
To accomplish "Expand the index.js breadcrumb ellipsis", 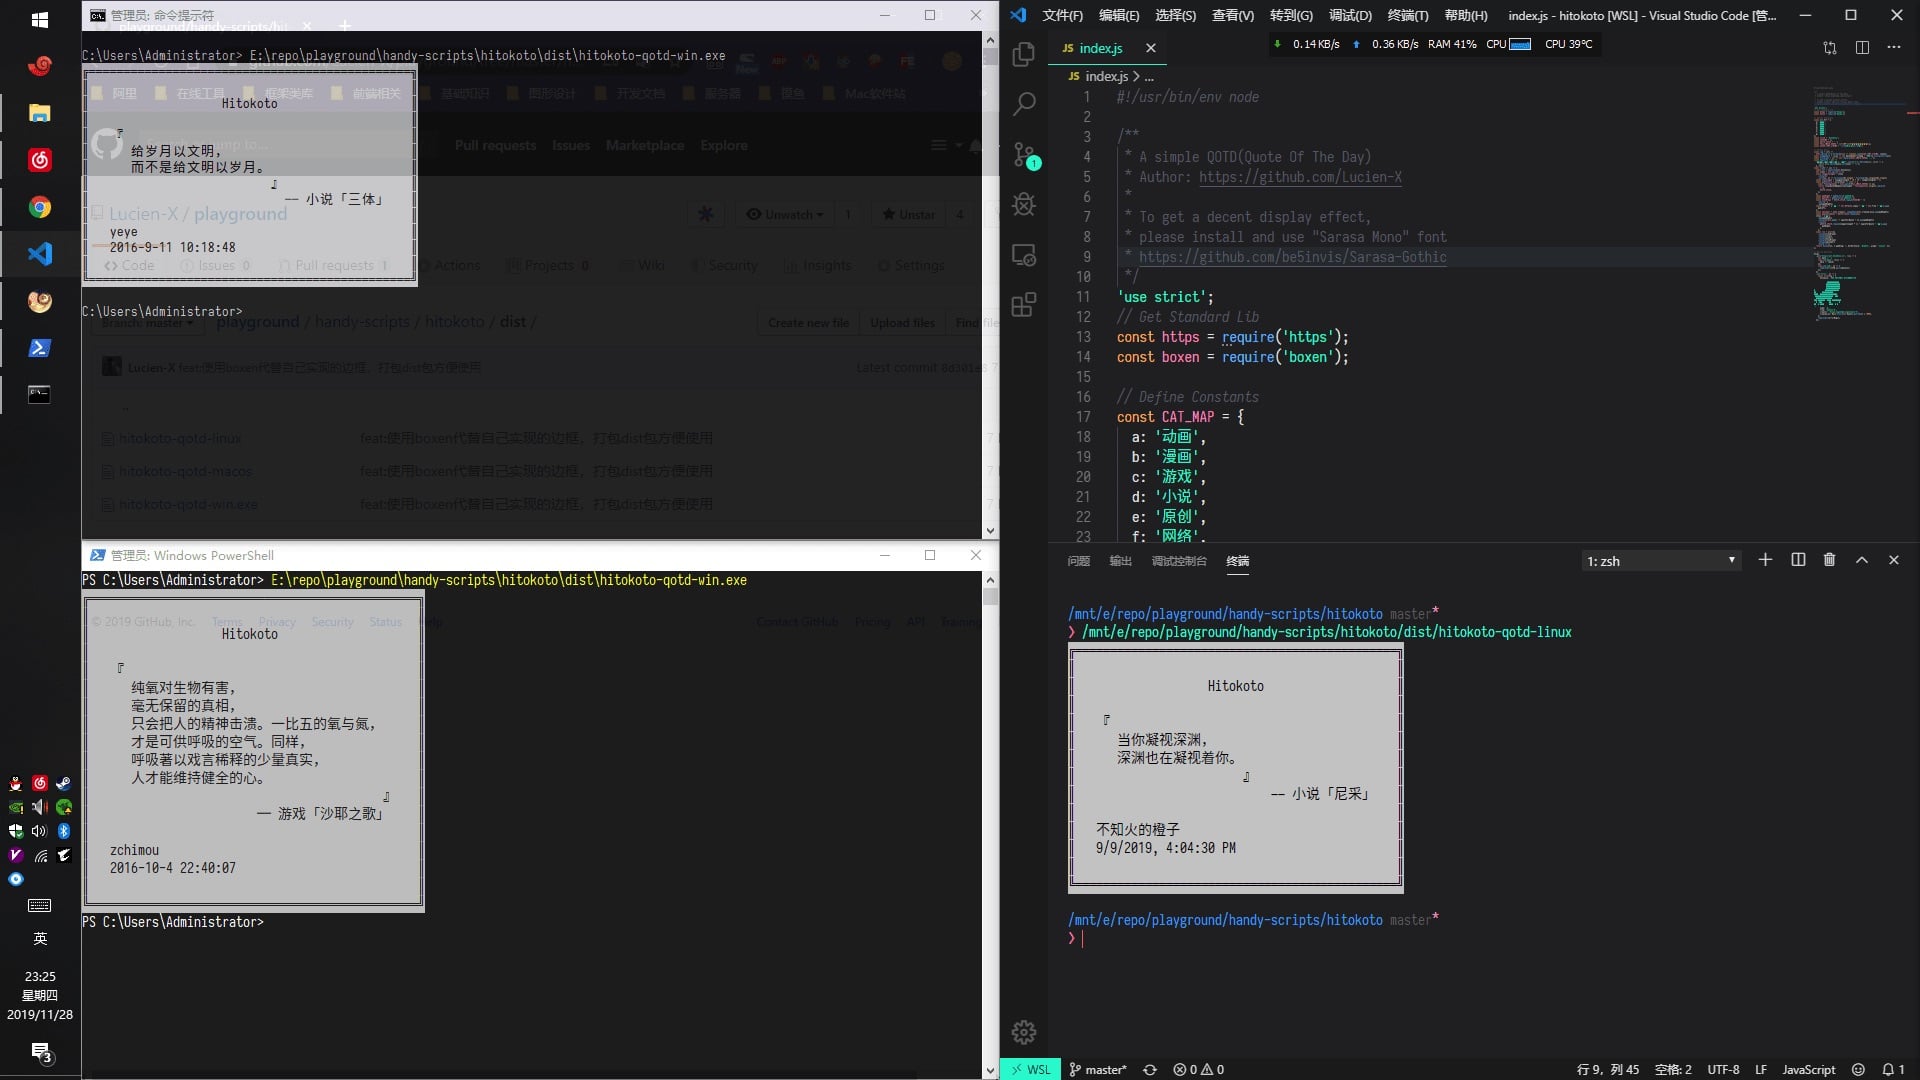I will coord(1149,76).
